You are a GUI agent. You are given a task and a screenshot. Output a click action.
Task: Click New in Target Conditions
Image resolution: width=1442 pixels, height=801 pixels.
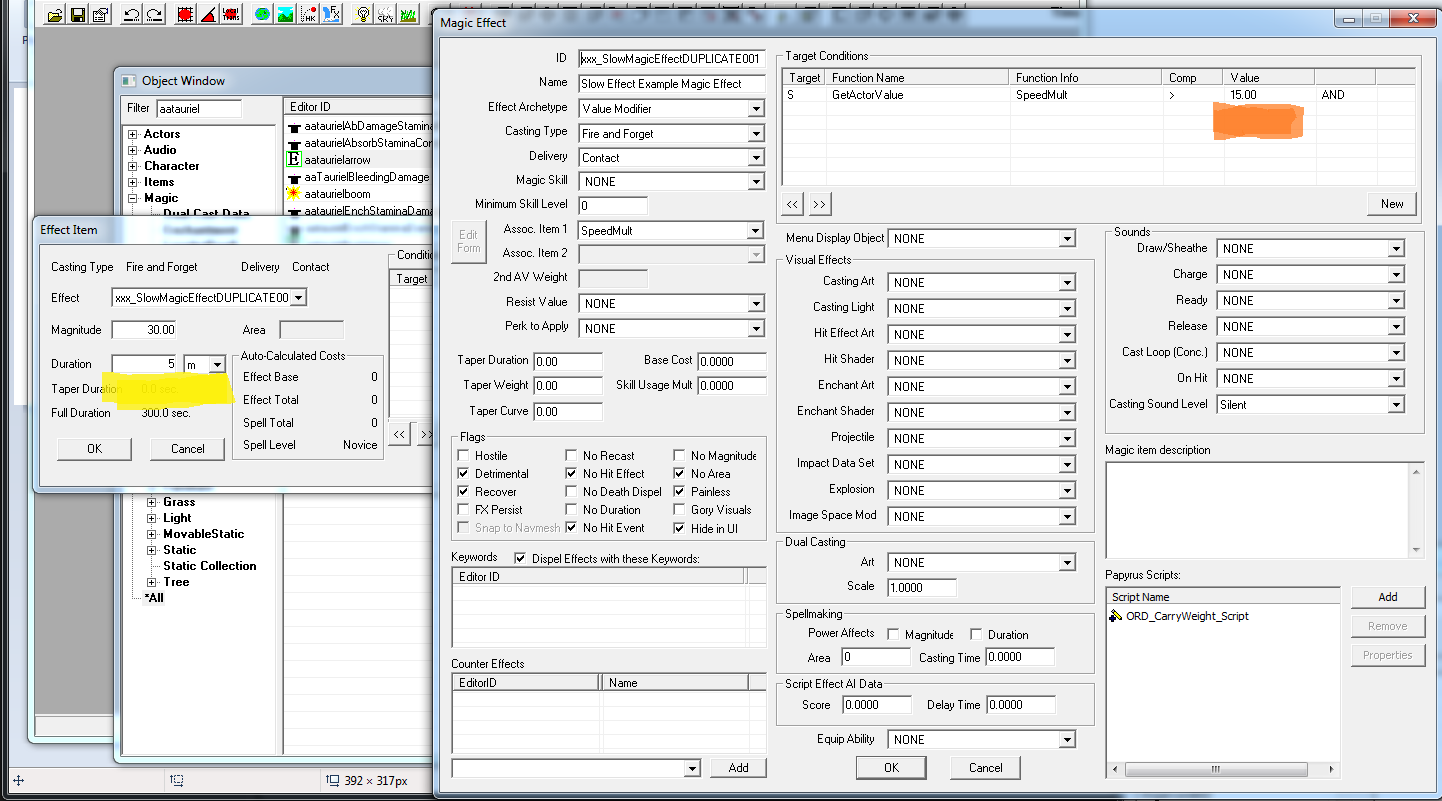1392,204
